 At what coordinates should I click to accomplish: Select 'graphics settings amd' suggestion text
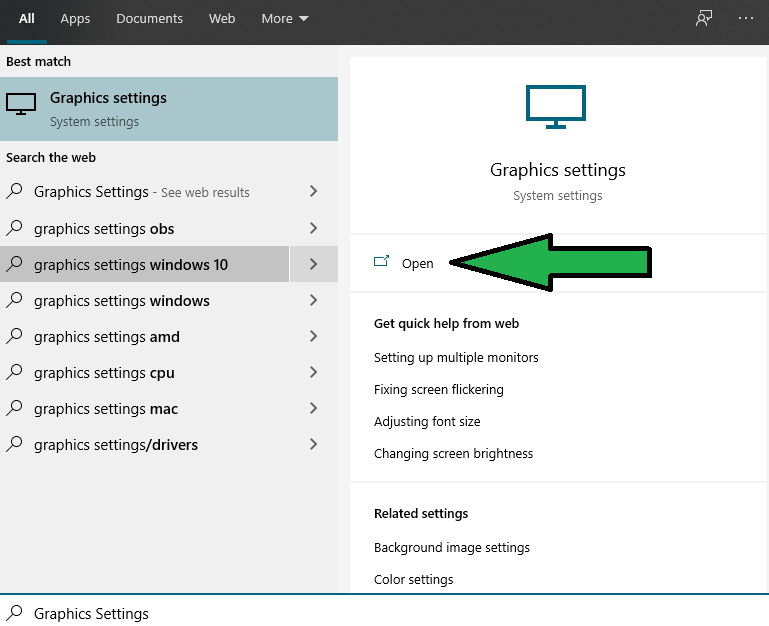[x=107, y=337]
